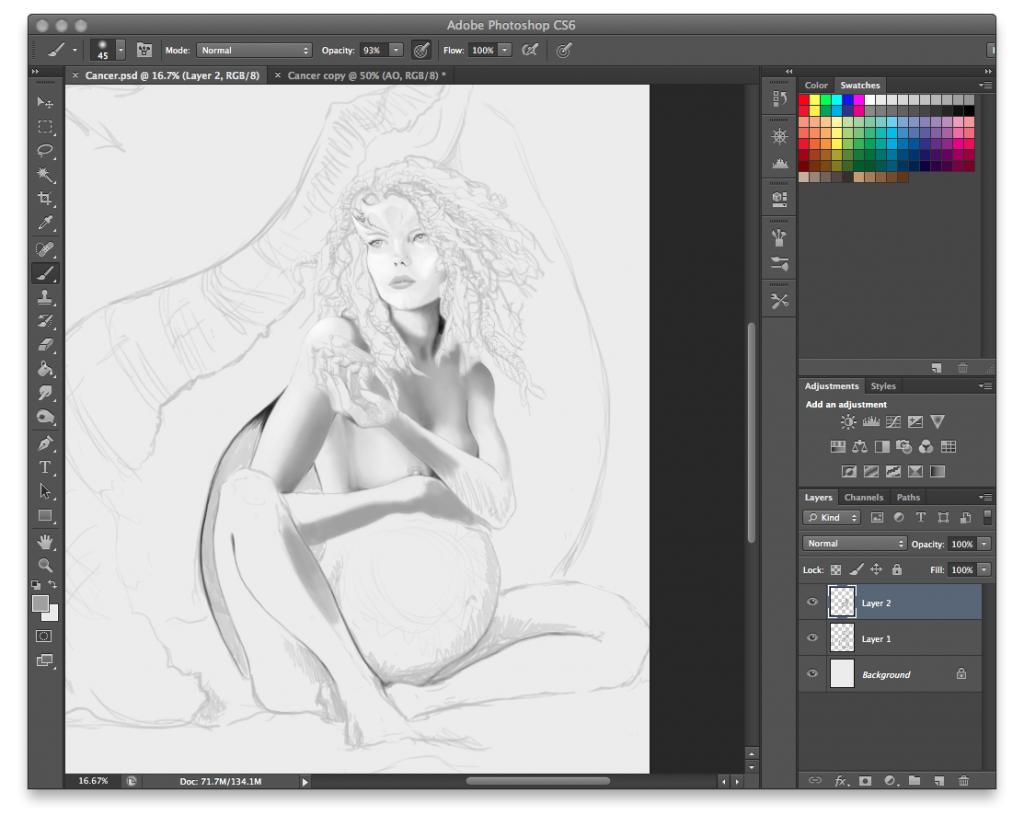The image size is (1024, 826).
Task: Hide Layer 2 using eye icon
Action: pos(812,603)
